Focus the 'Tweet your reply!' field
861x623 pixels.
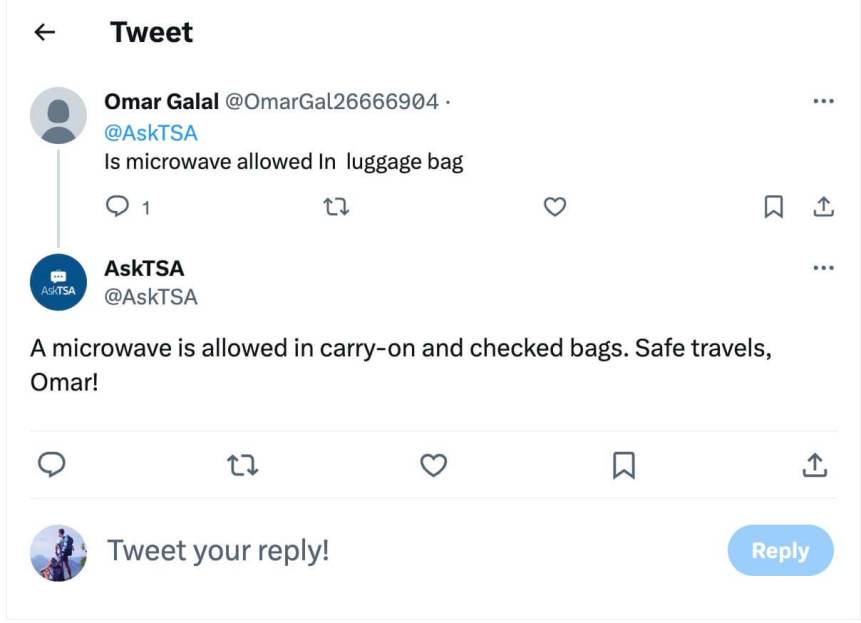(400, 550)
